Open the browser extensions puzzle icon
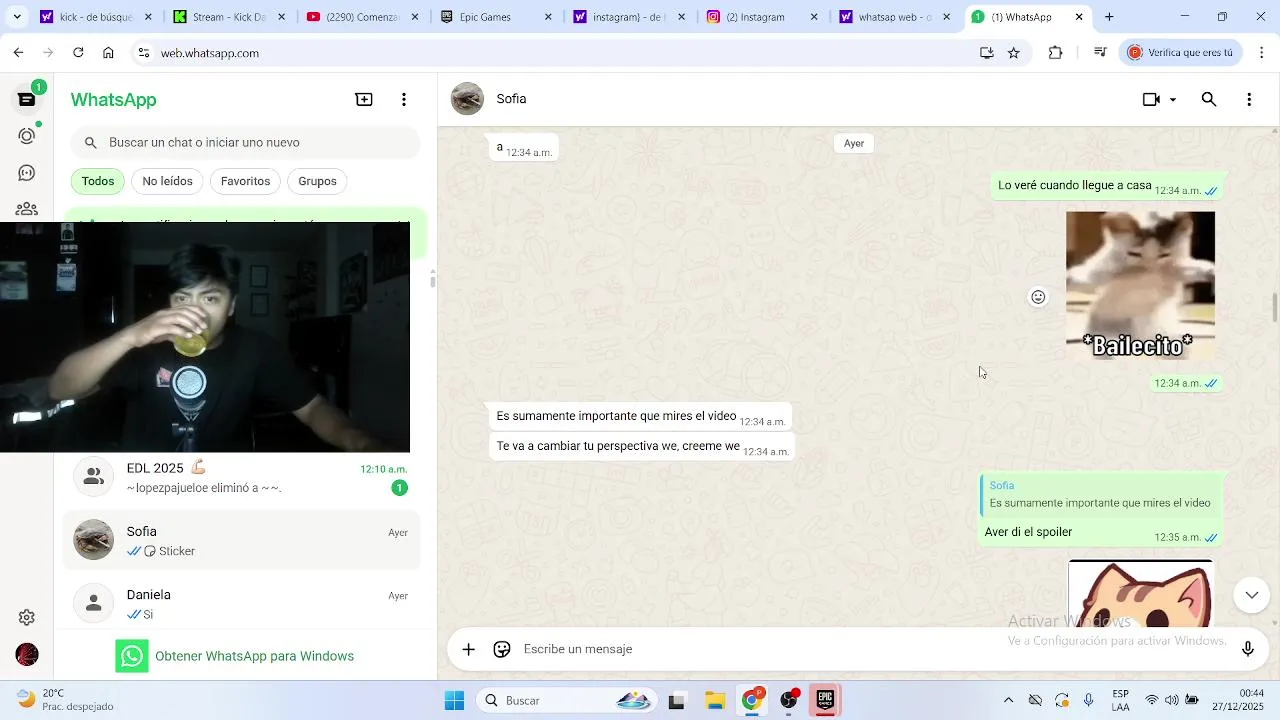 click(1055, 53)
